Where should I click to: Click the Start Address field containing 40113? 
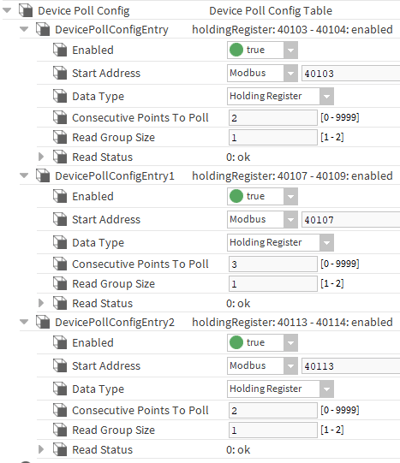tap(351, 366)
